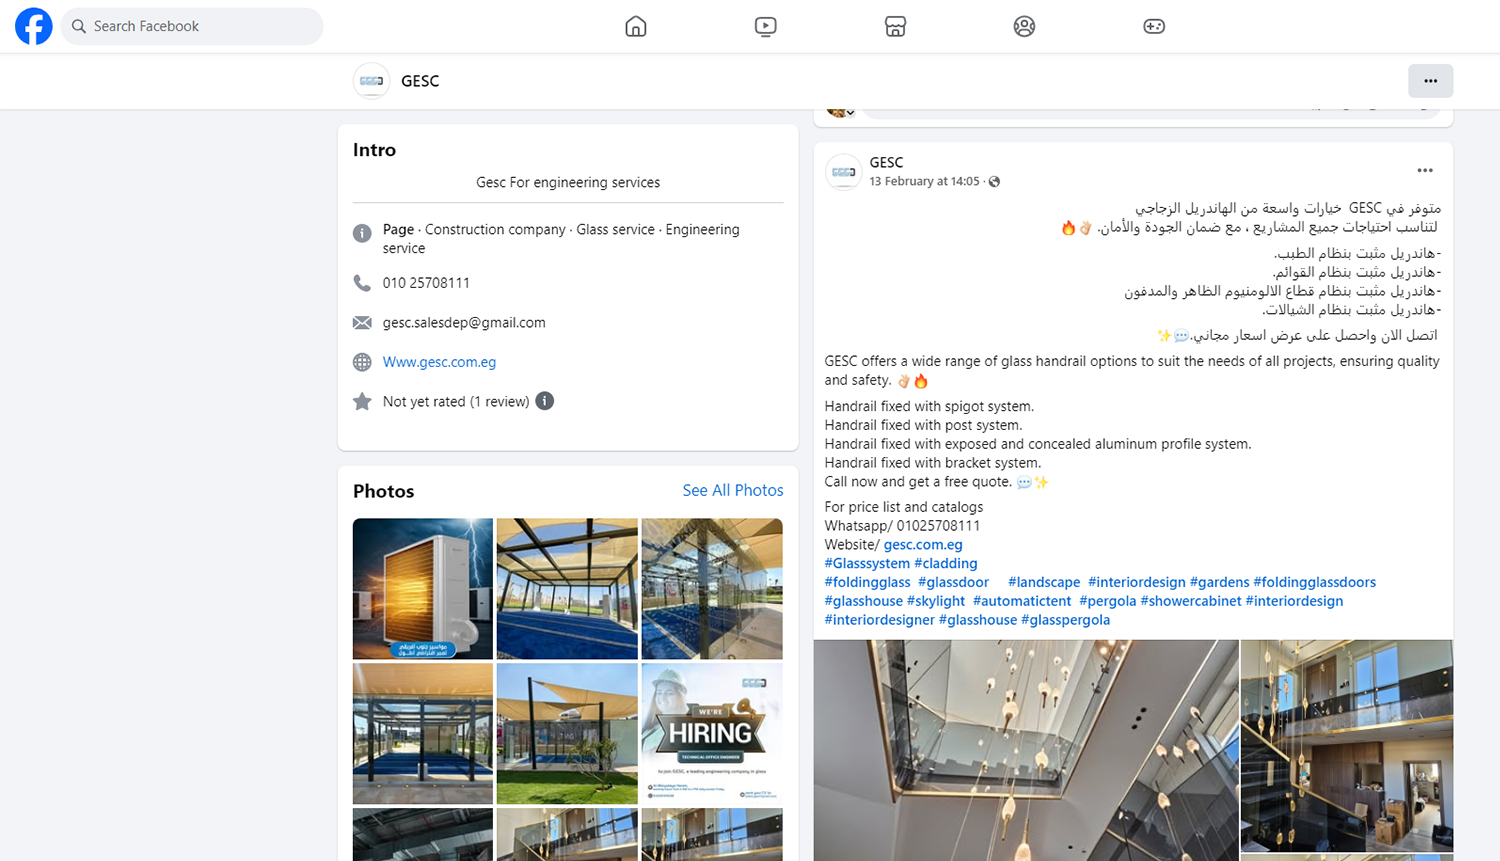The height and width of the screenshot is (861, 1500).
Task: Click the #automatictent hashtag
Action: 1022,601
